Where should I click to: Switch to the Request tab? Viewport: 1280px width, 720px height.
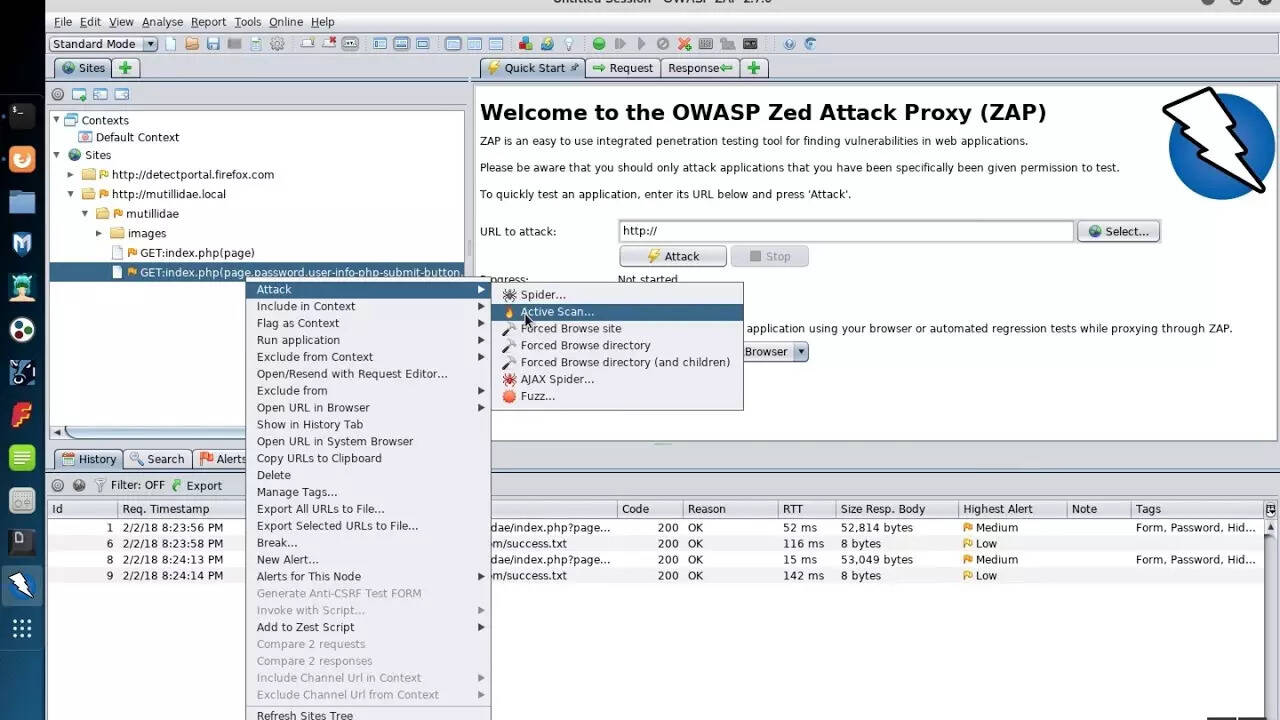[x=622, y=68]
